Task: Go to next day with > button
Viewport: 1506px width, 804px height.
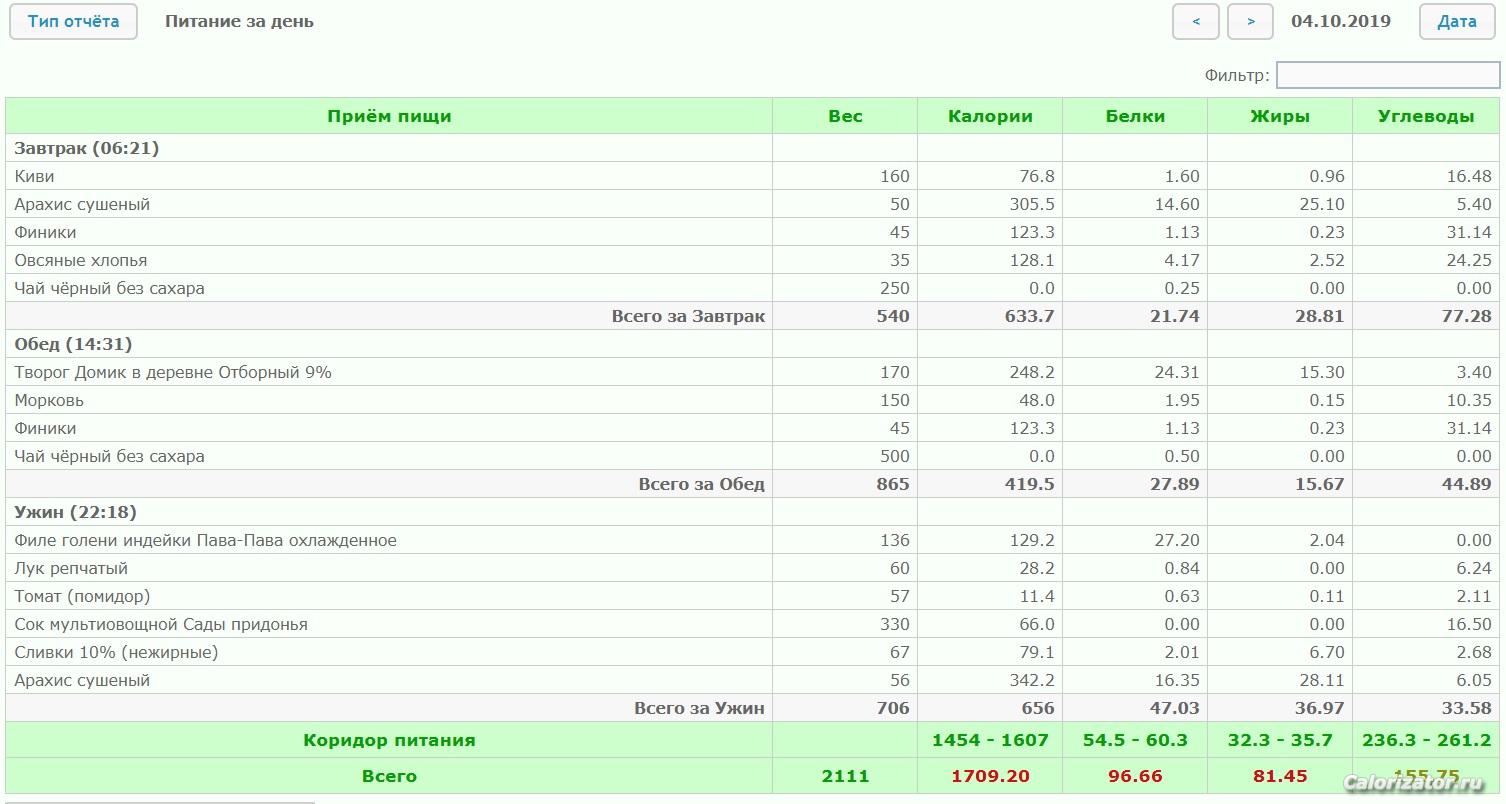Action: click(x=1250, y=22)
